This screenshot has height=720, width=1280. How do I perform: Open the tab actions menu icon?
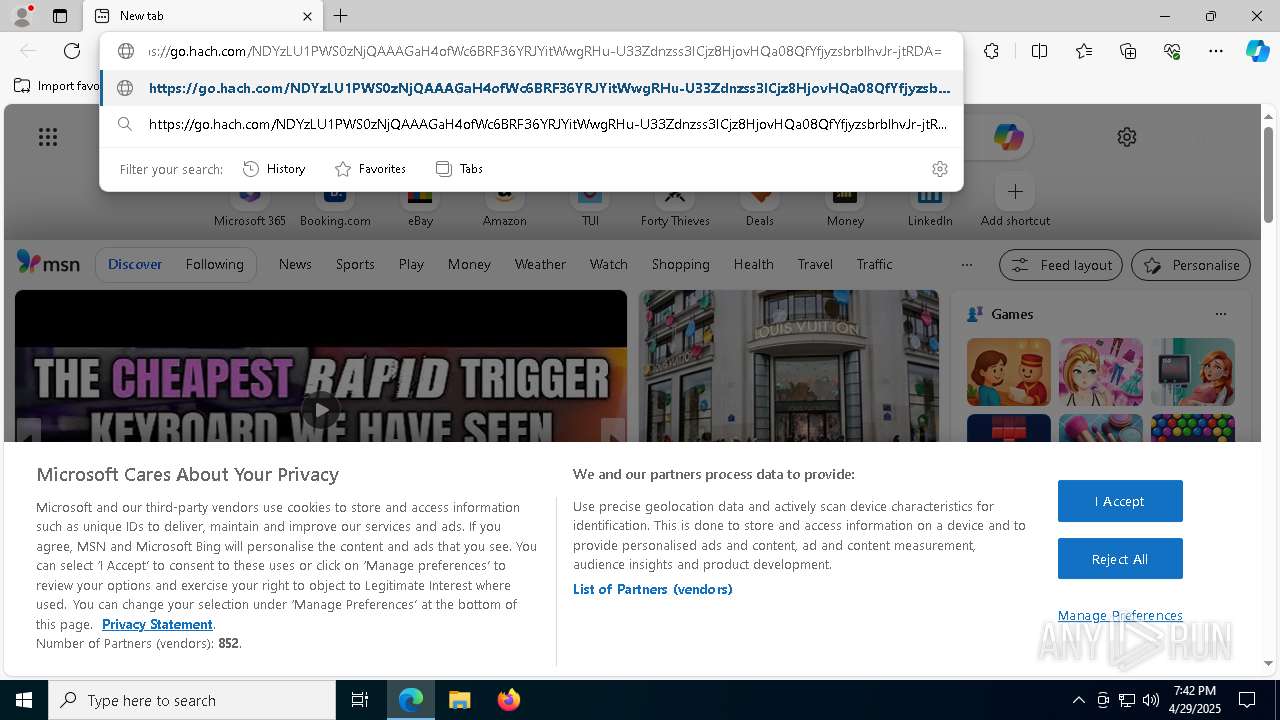[x=60, y=16]
